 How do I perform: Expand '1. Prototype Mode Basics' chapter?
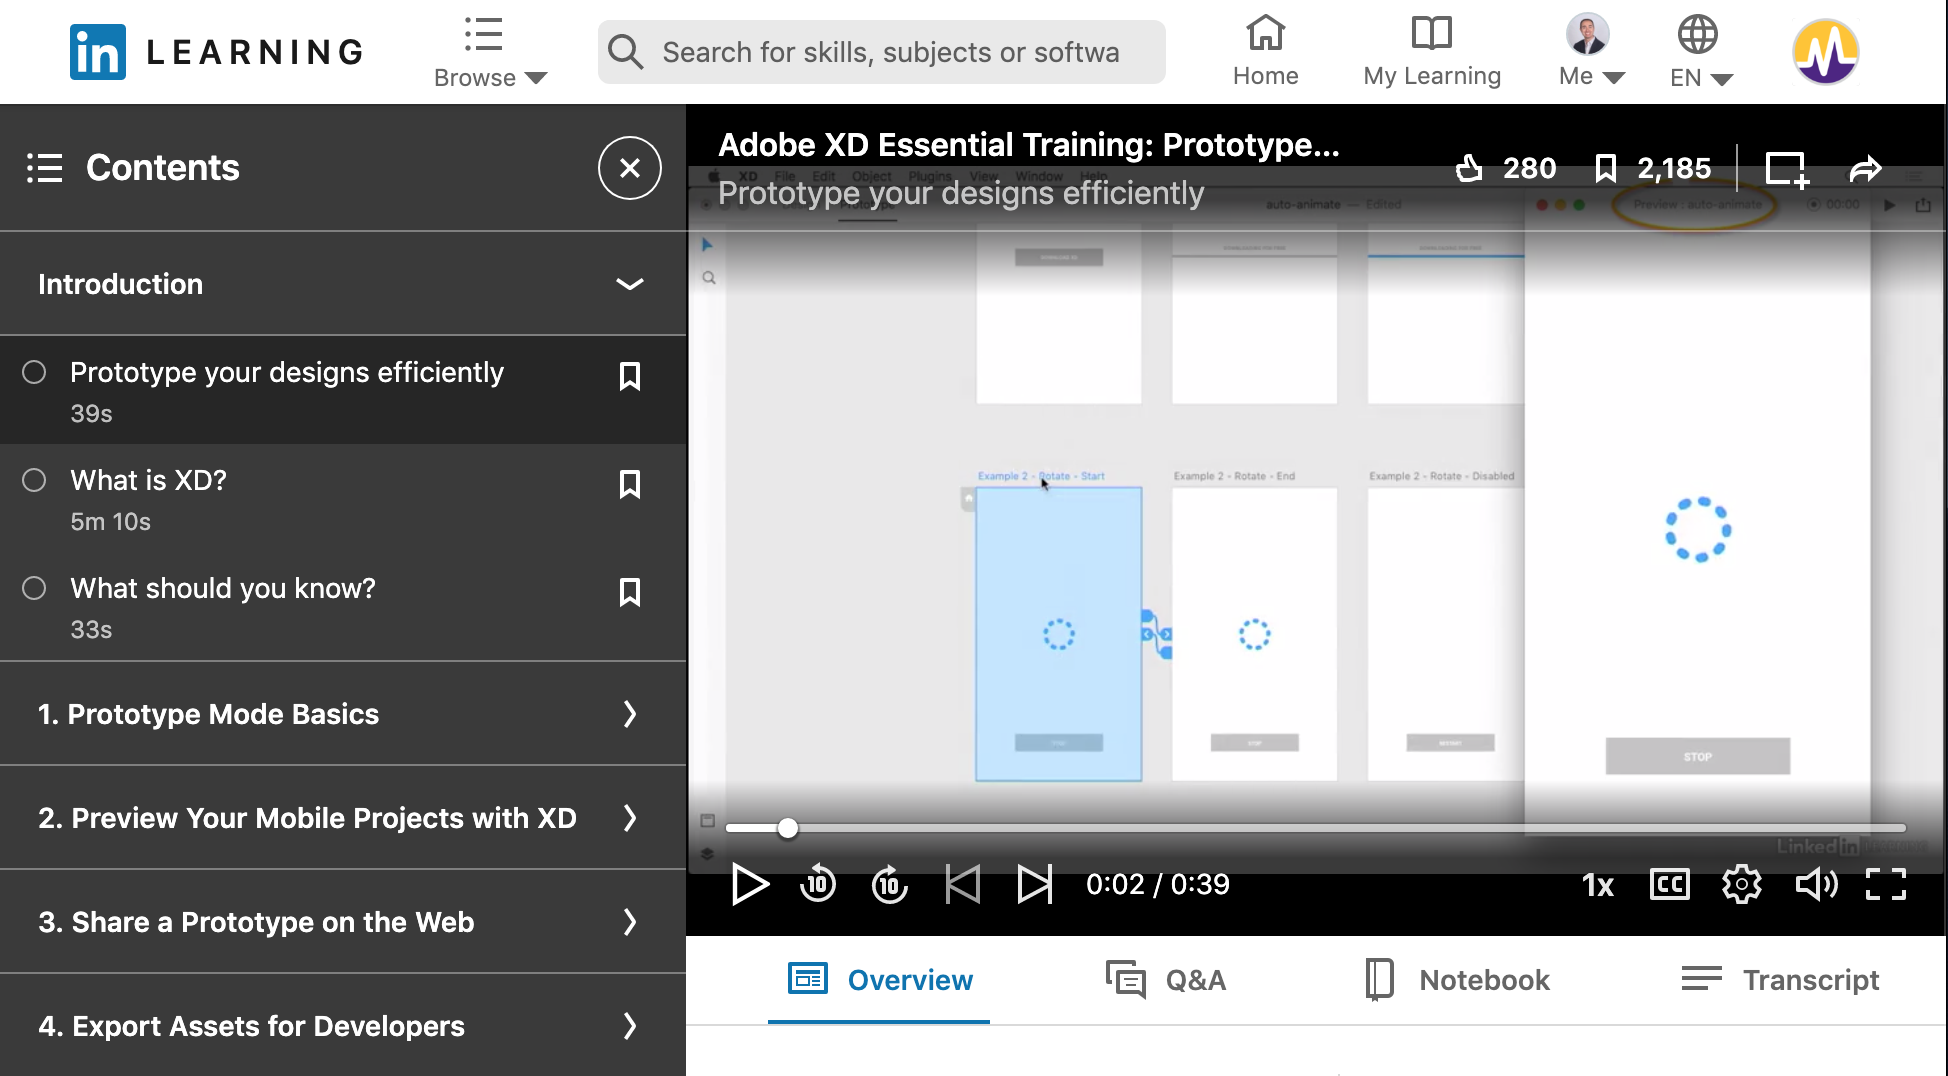[629, 714]
